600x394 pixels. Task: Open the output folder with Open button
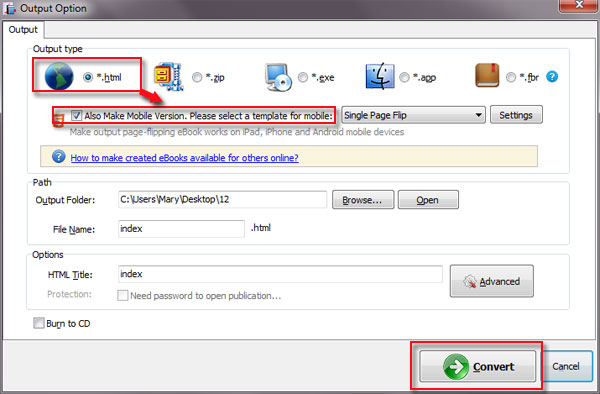[x=428, y=200]
